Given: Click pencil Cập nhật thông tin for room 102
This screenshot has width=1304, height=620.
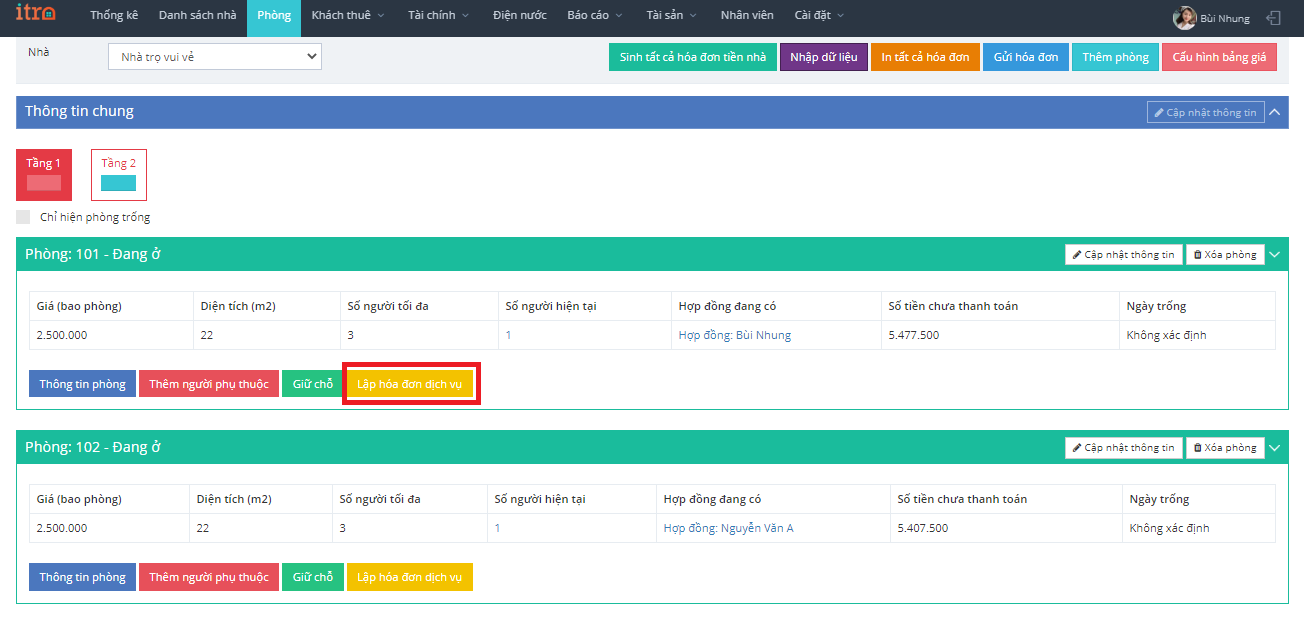Looking at the screenshot, I should click(1123, 448).
